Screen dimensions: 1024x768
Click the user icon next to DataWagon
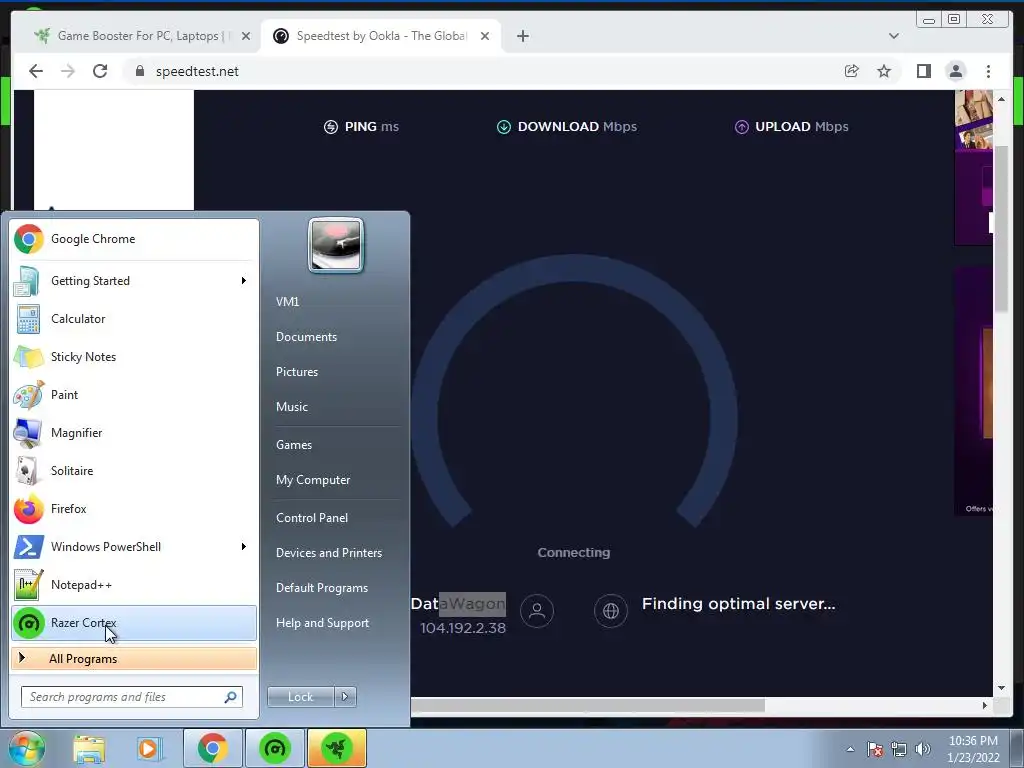point(537,611)
